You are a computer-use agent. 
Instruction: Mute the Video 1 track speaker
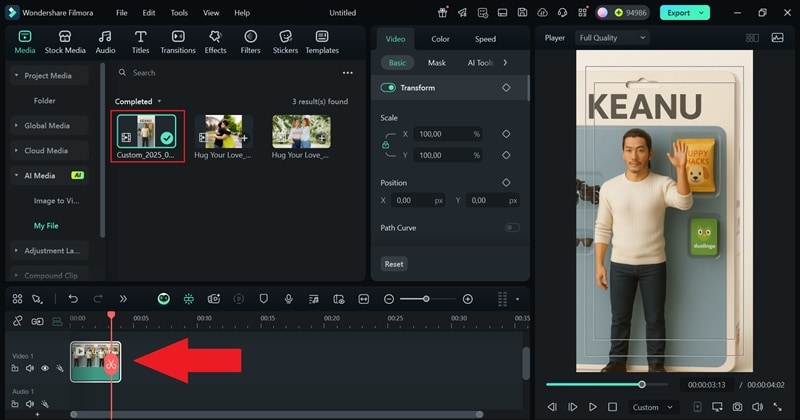pyautogui.click(x=30, y=368)
